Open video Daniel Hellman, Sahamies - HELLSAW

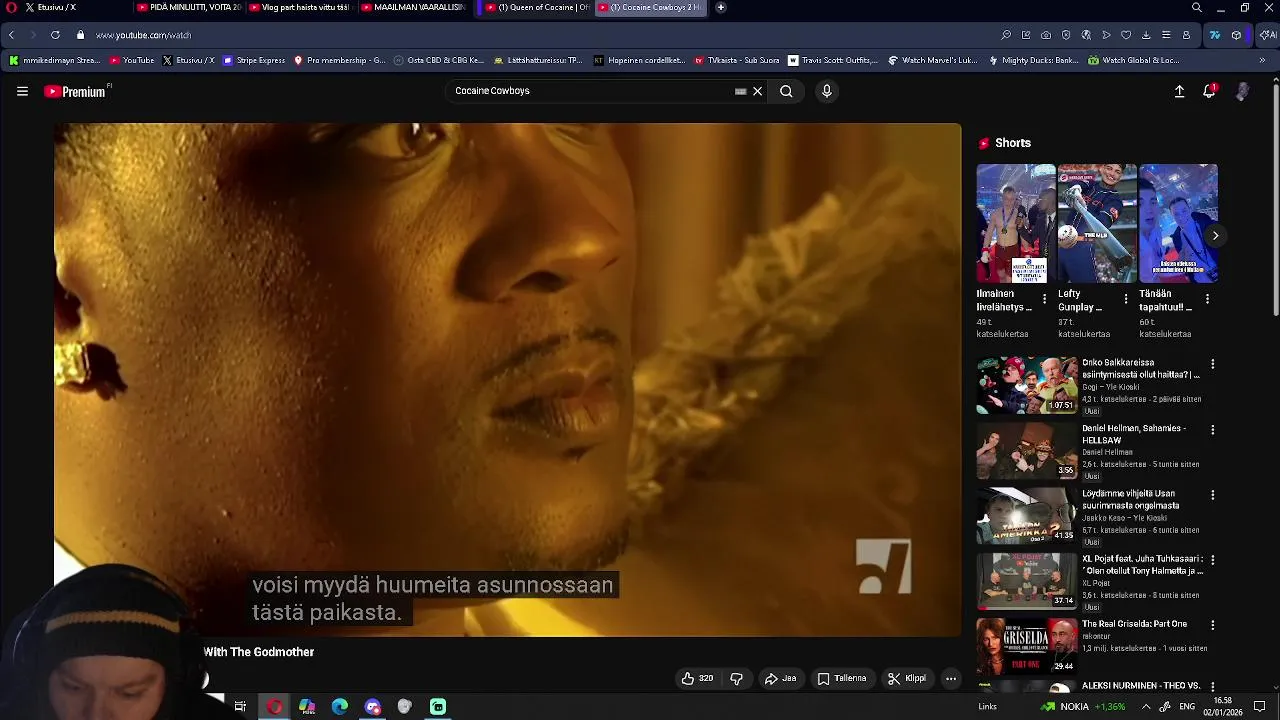click(1134, 434)
